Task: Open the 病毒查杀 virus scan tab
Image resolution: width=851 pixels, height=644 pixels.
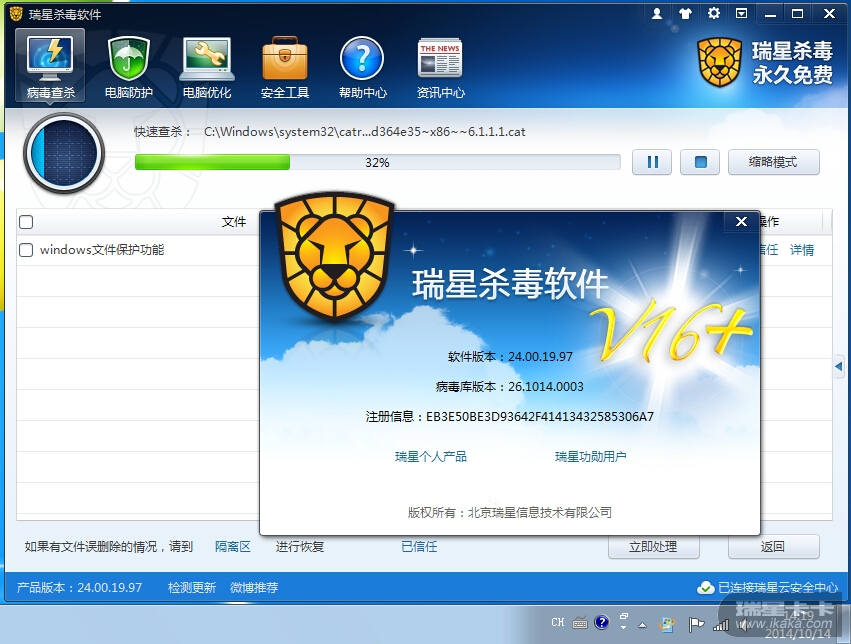Action: coord(50,67)
